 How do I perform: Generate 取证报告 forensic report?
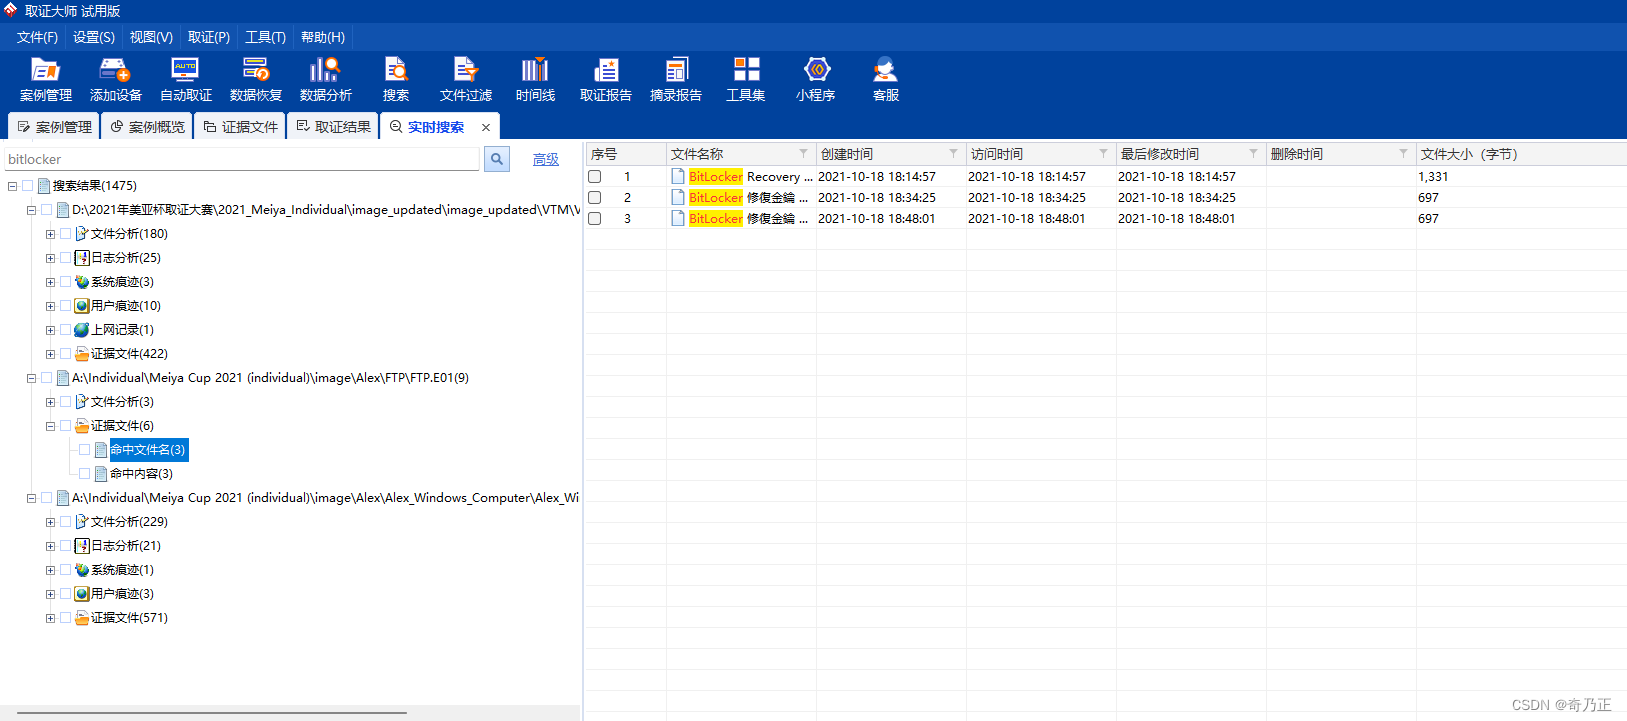pos(606,79)
